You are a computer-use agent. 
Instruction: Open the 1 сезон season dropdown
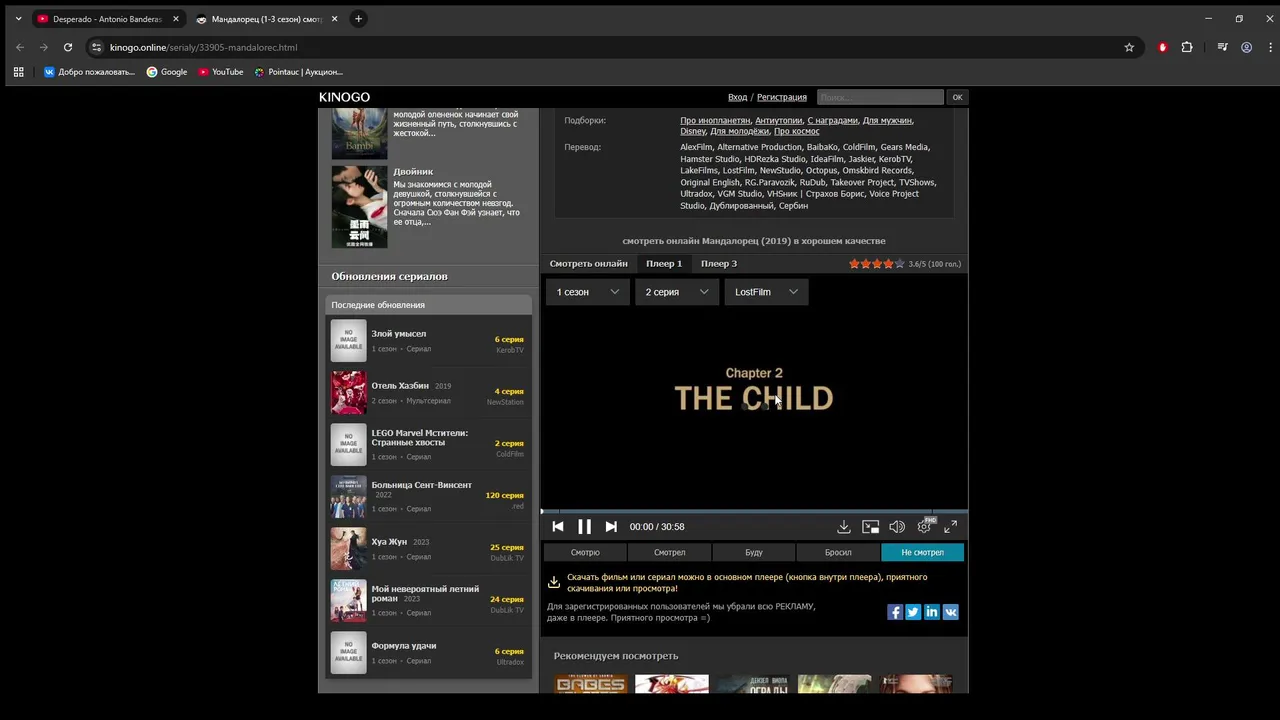coord(587,292)
